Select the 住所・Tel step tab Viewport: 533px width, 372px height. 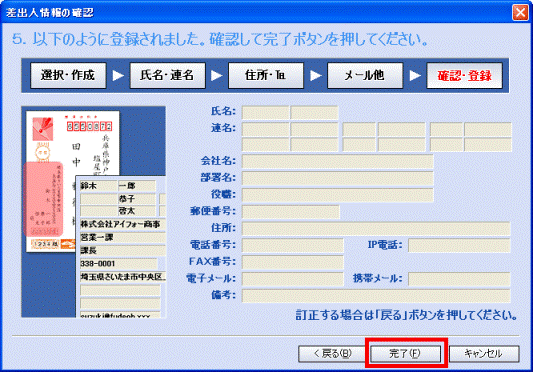coord(266,75)
